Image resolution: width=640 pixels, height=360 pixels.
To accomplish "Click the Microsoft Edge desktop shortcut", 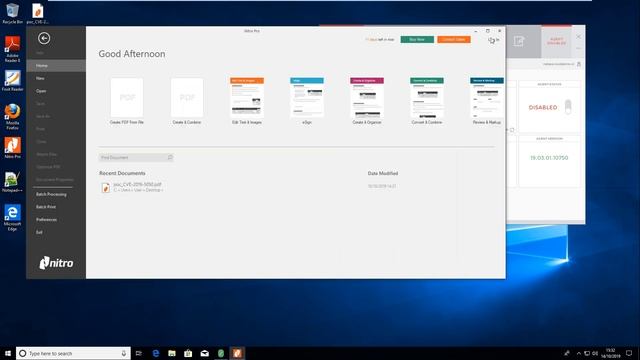I will (12, 218).
